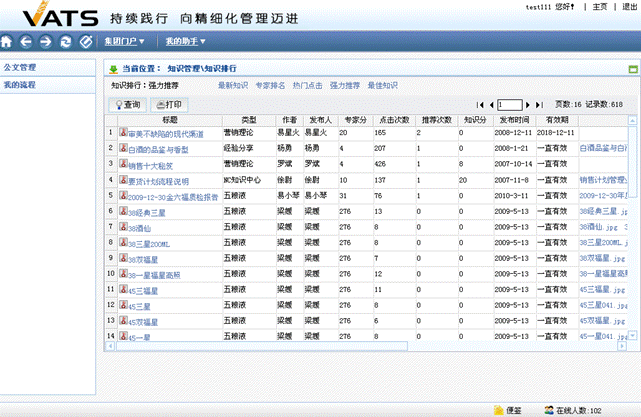The width and height of the screenshot is (641, 417).
Task: Go to the next page of results
Action: (528, 104)
